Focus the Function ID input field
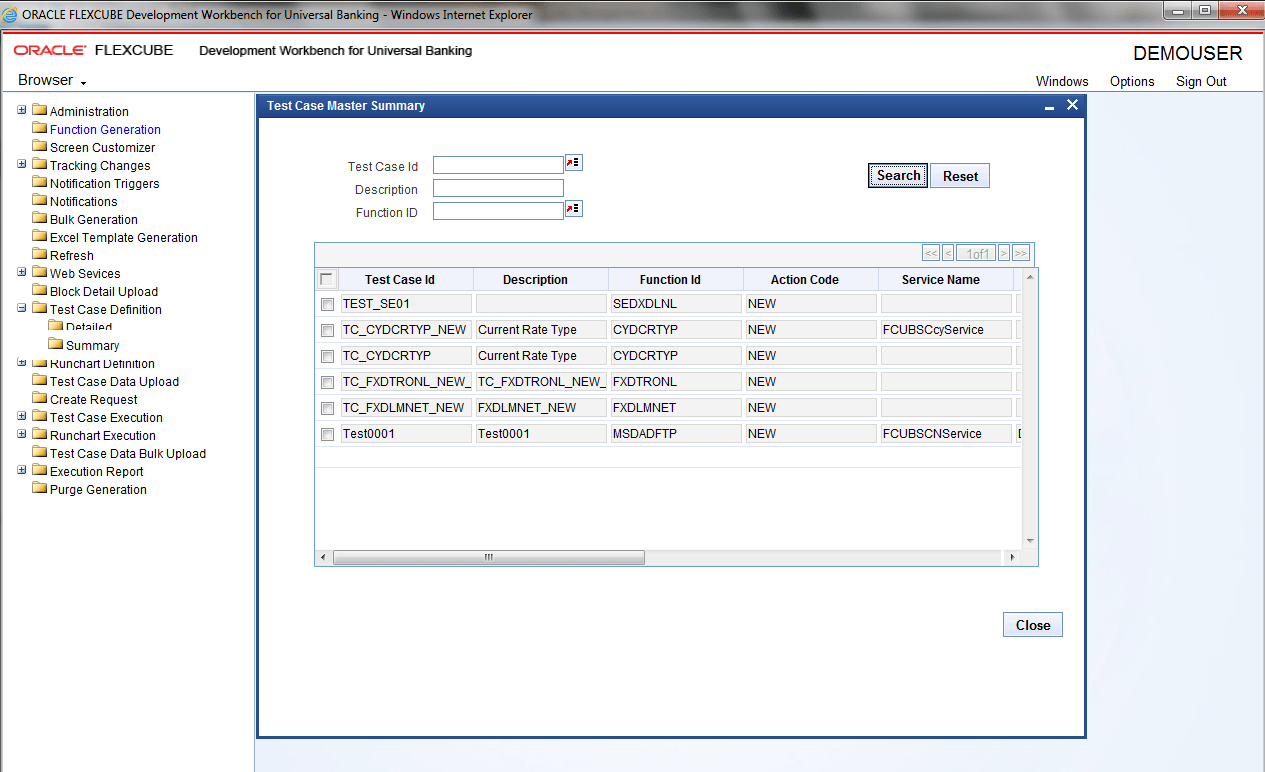 click(x=498, y=211)
